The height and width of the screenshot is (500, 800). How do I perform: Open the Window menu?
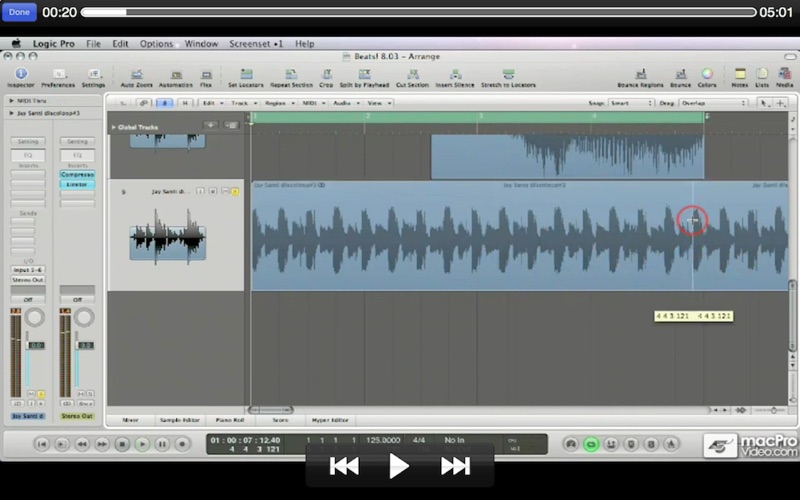click(201, 44)
